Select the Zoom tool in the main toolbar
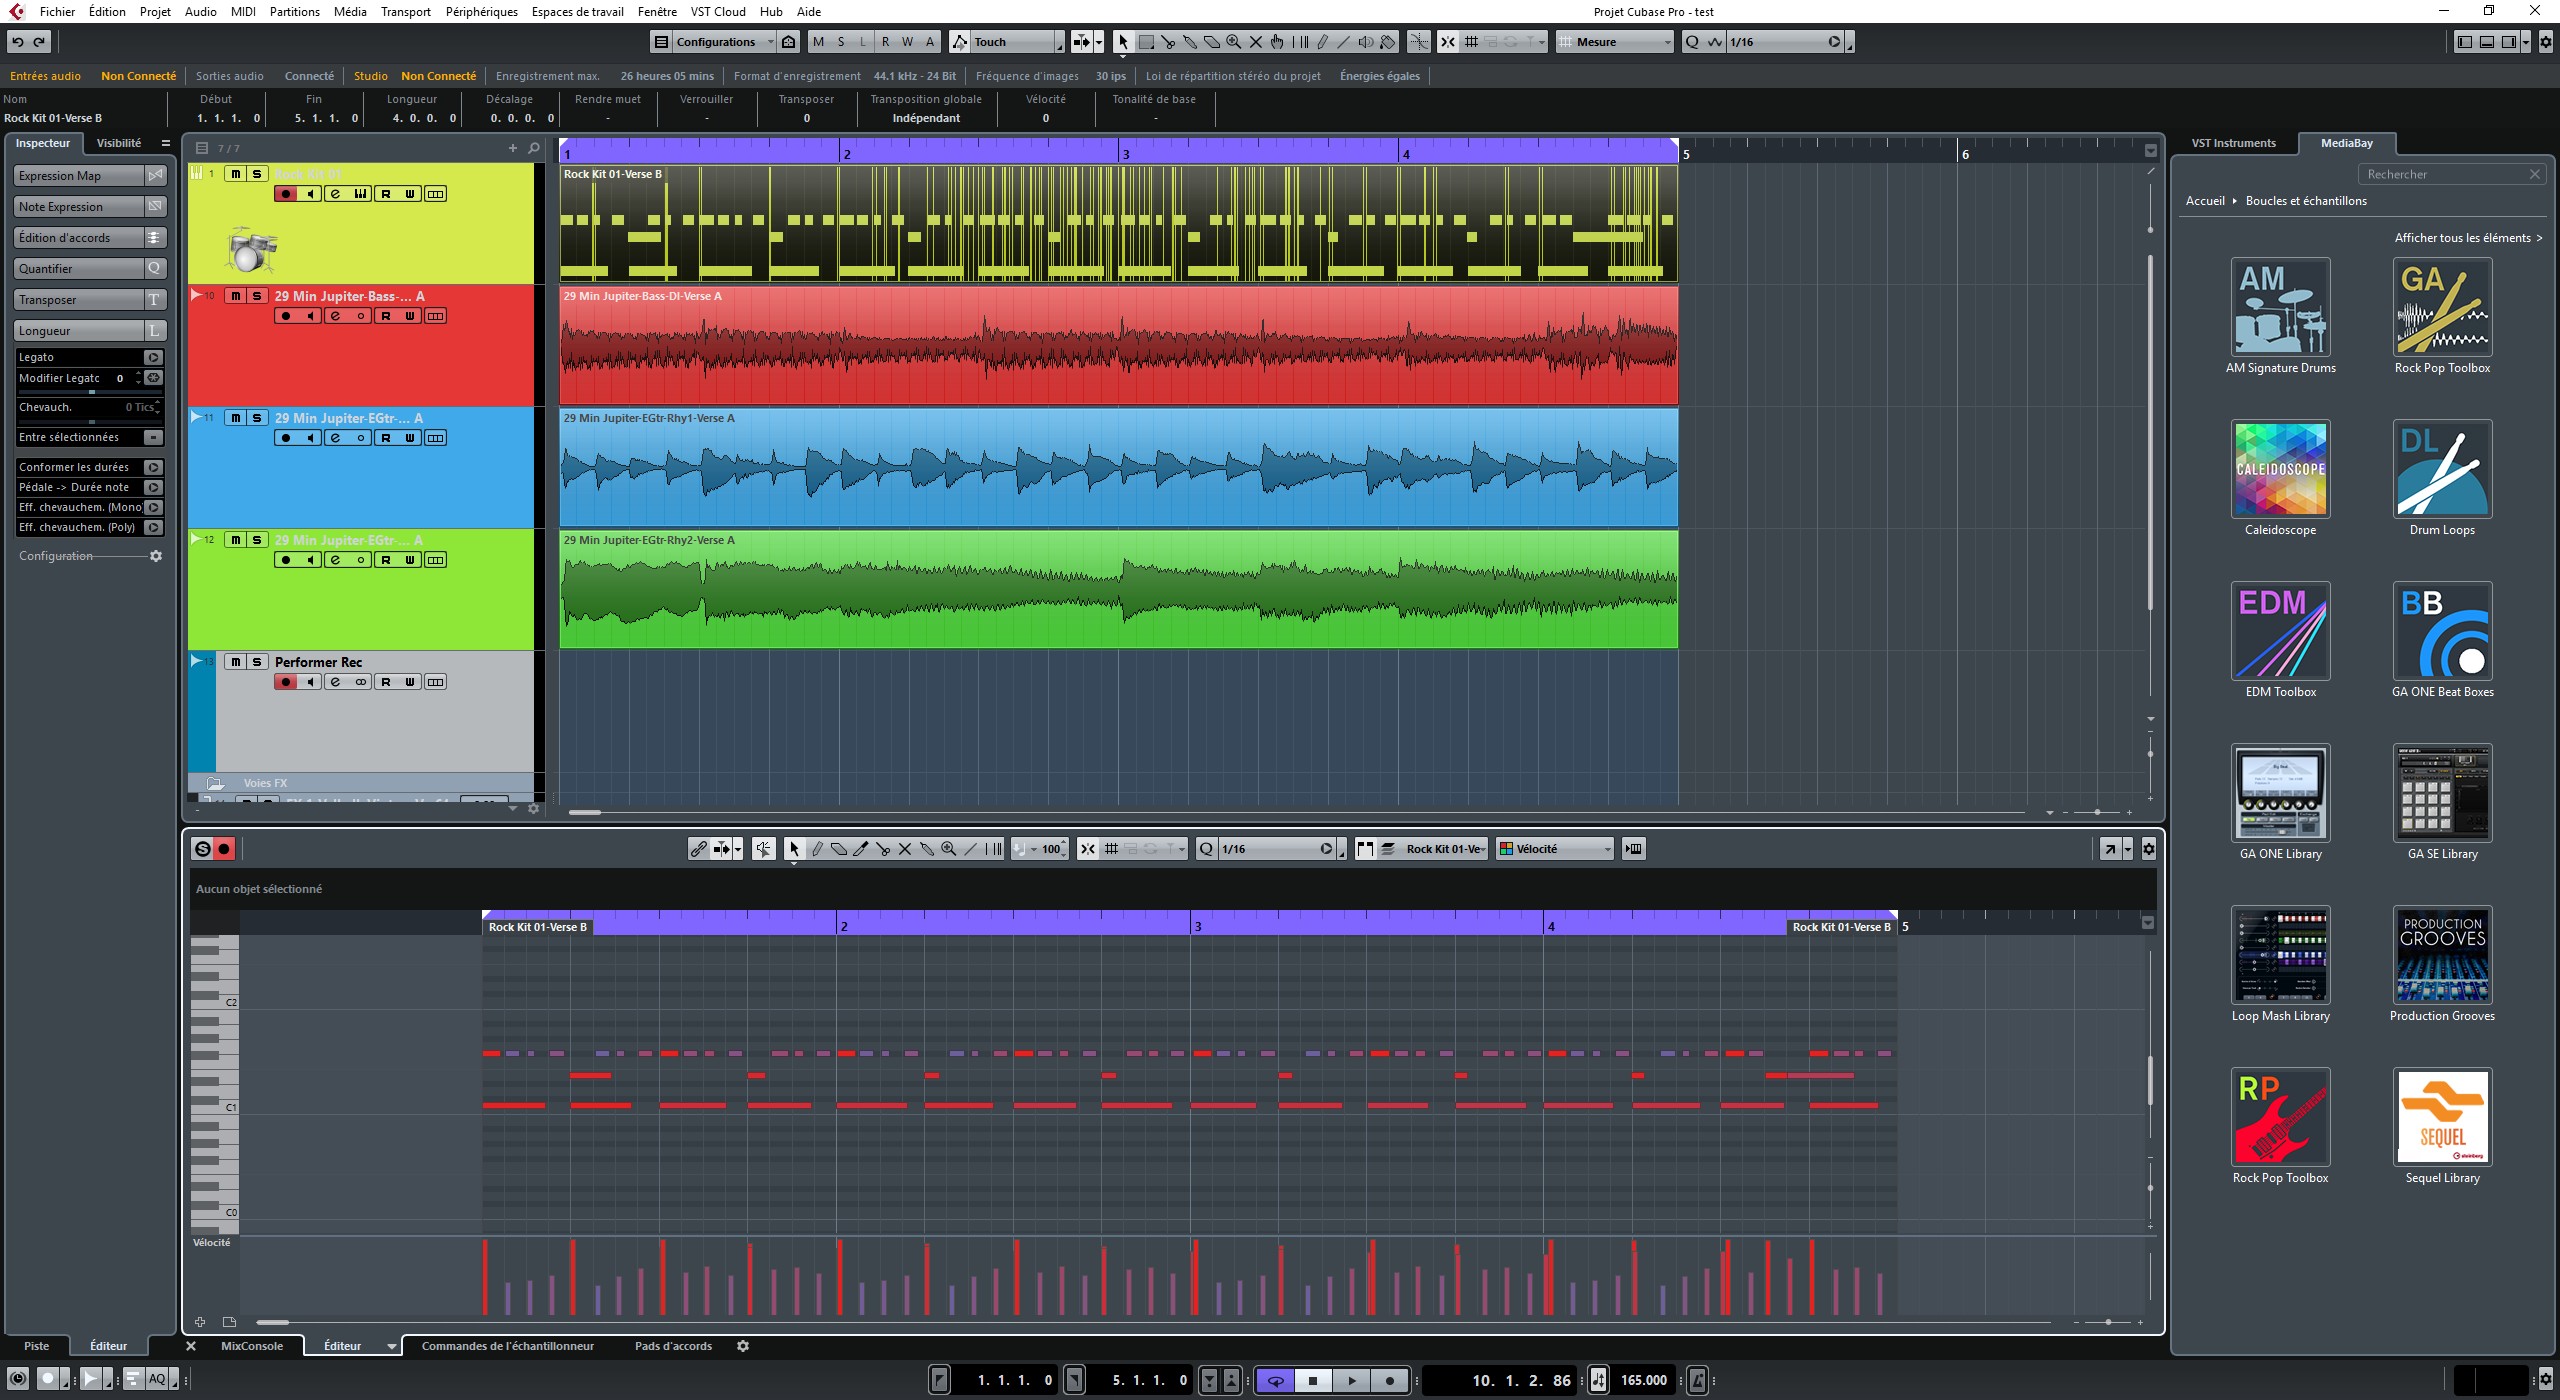 [x=1234, y=42]
